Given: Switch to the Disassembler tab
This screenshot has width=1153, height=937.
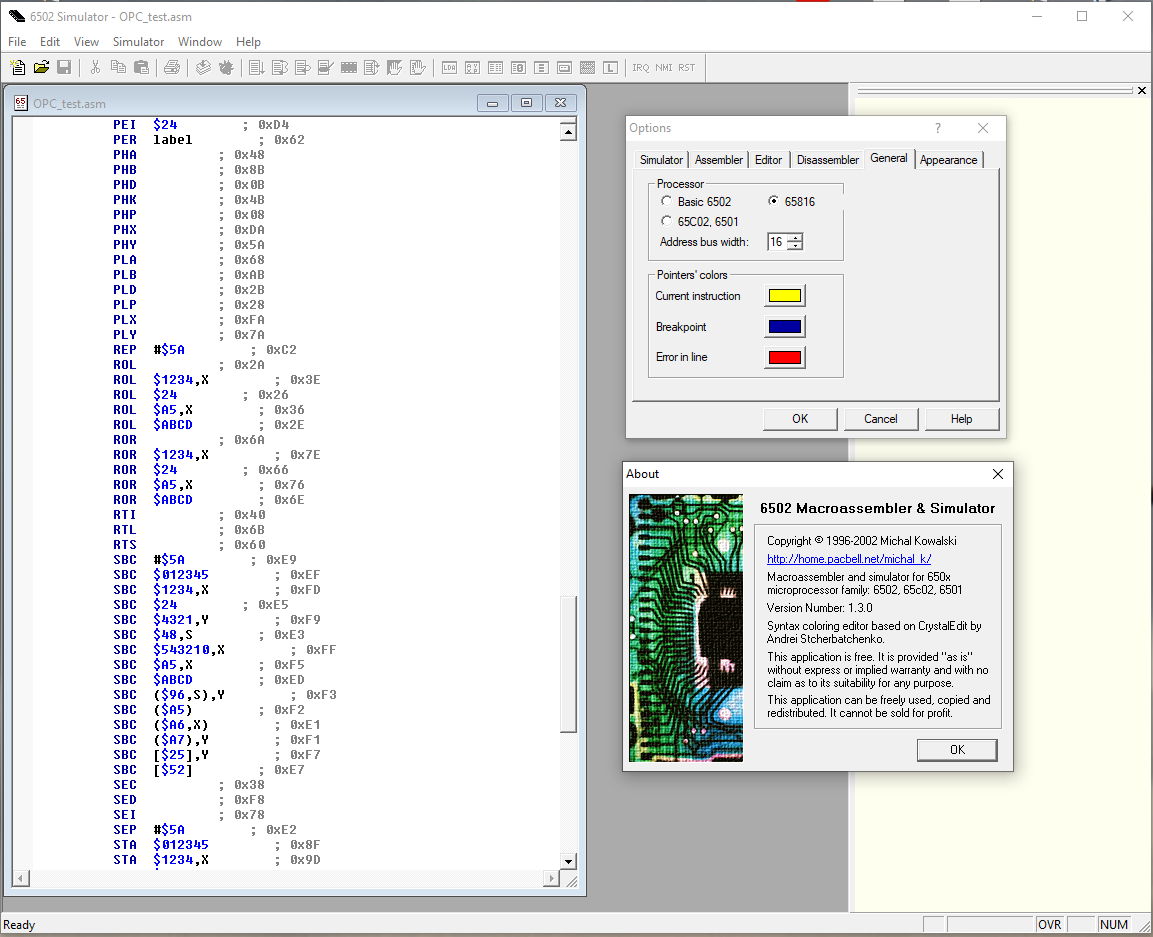Looking at the screenshot, I should click(827, 160).
